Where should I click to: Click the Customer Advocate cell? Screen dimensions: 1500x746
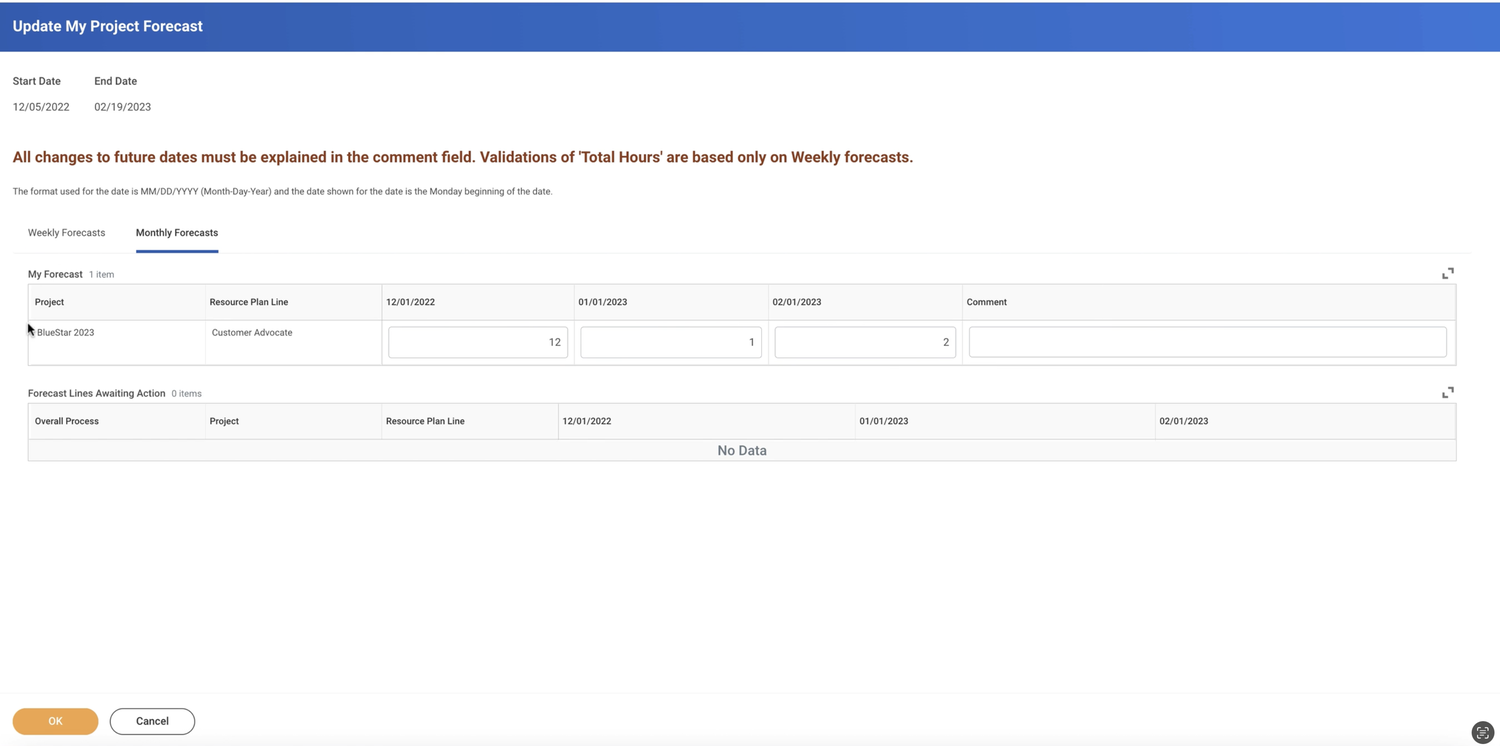(252, 332)
